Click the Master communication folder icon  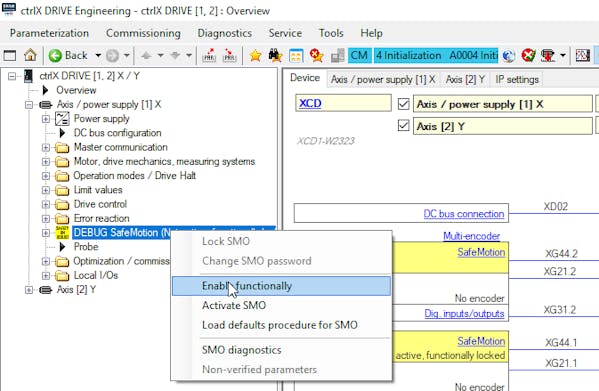click(x=62, y=148)
